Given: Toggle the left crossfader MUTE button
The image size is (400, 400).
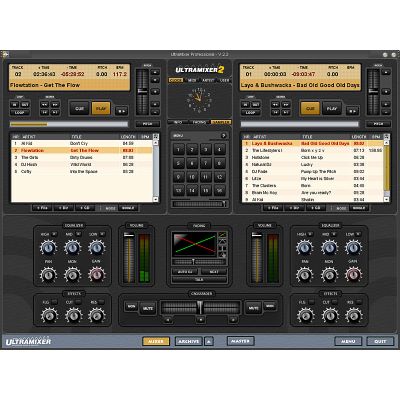Looking at the screenshot, I should tap(148, 308).
